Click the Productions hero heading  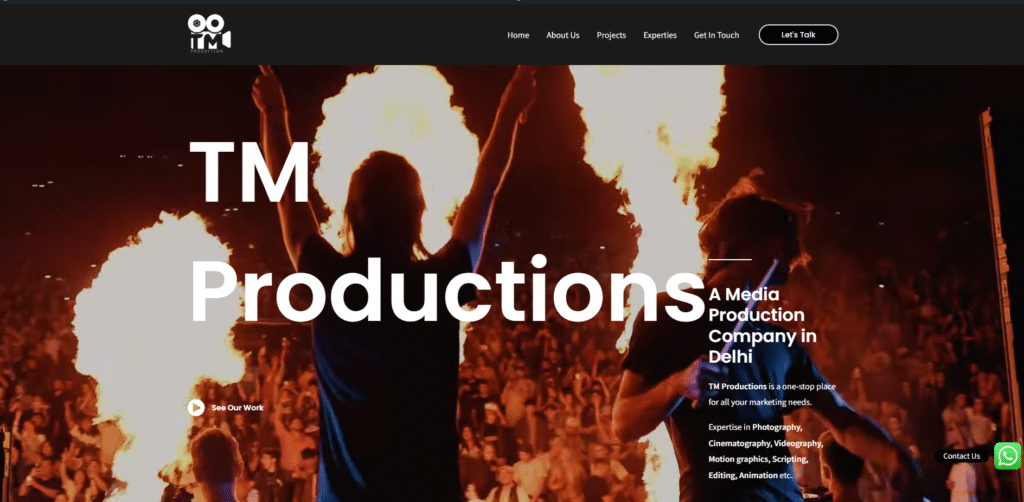pyautogui.click(x=448, y=290)
